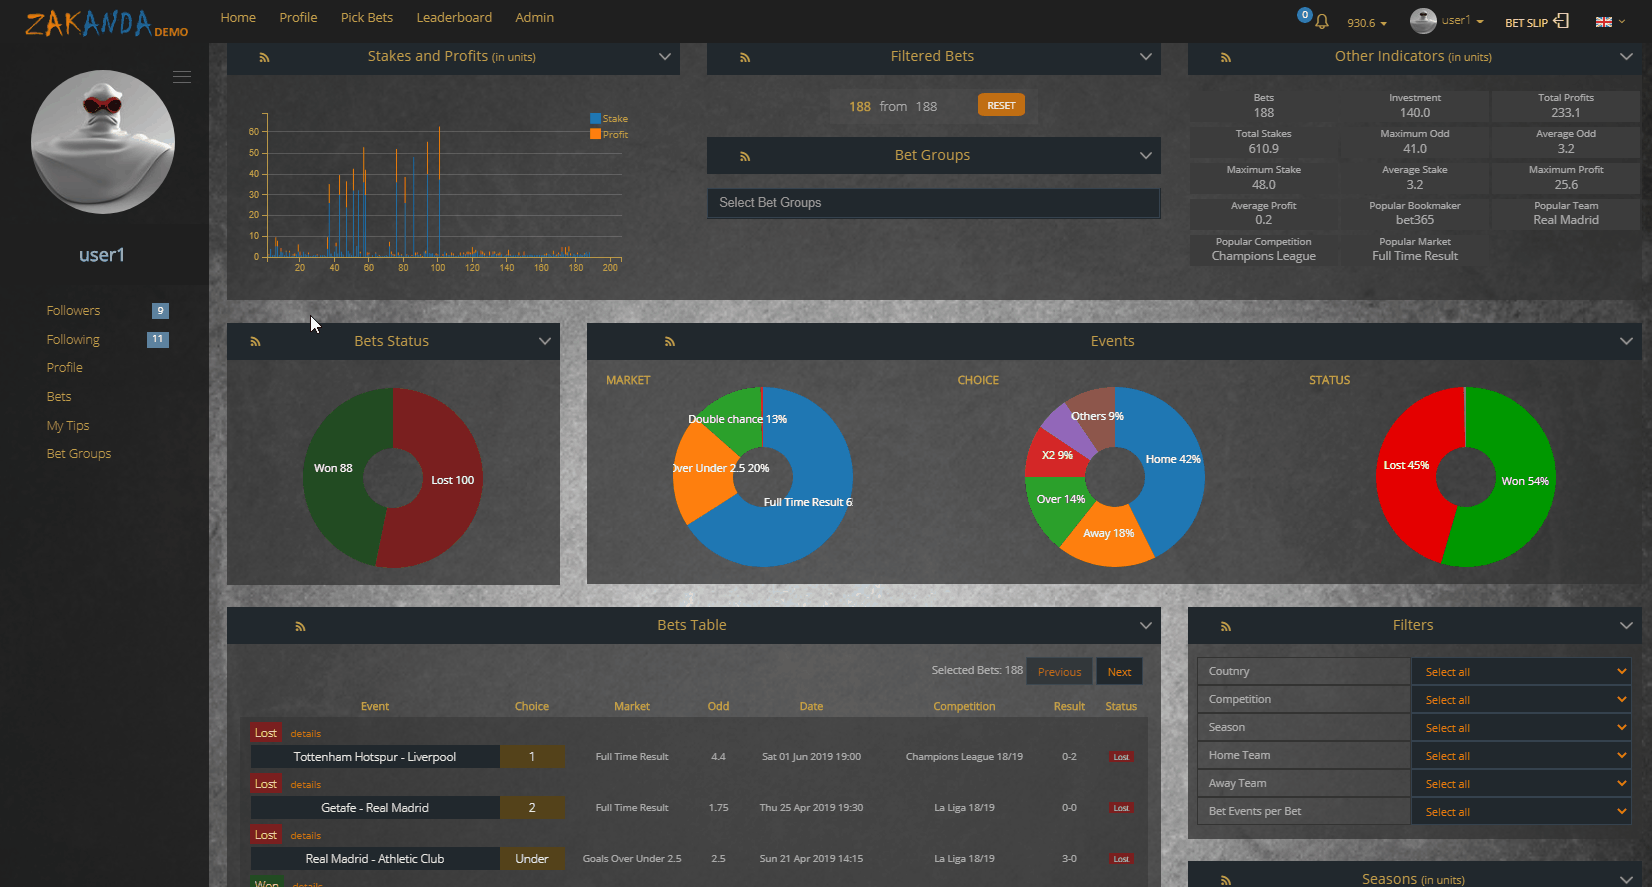Click the large user1 profile picture
The width and height of the screenshot is (1652, 887).
tap(103, 142)
